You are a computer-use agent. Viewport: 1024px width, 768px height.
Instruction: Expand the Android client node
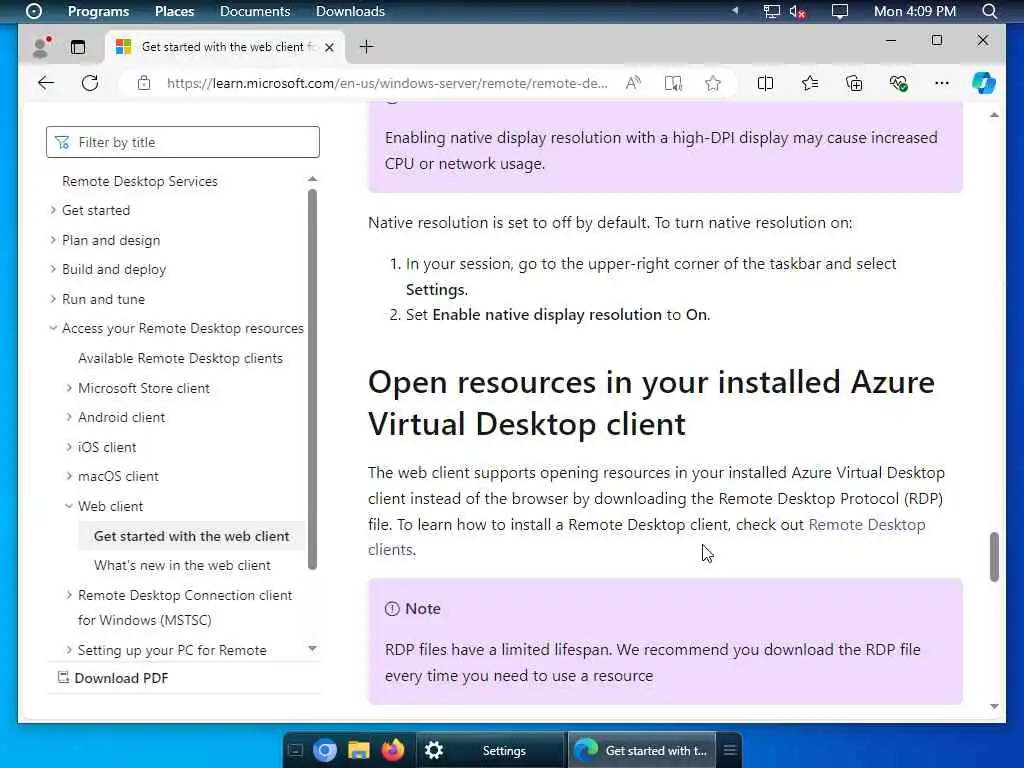coord(69,417)
